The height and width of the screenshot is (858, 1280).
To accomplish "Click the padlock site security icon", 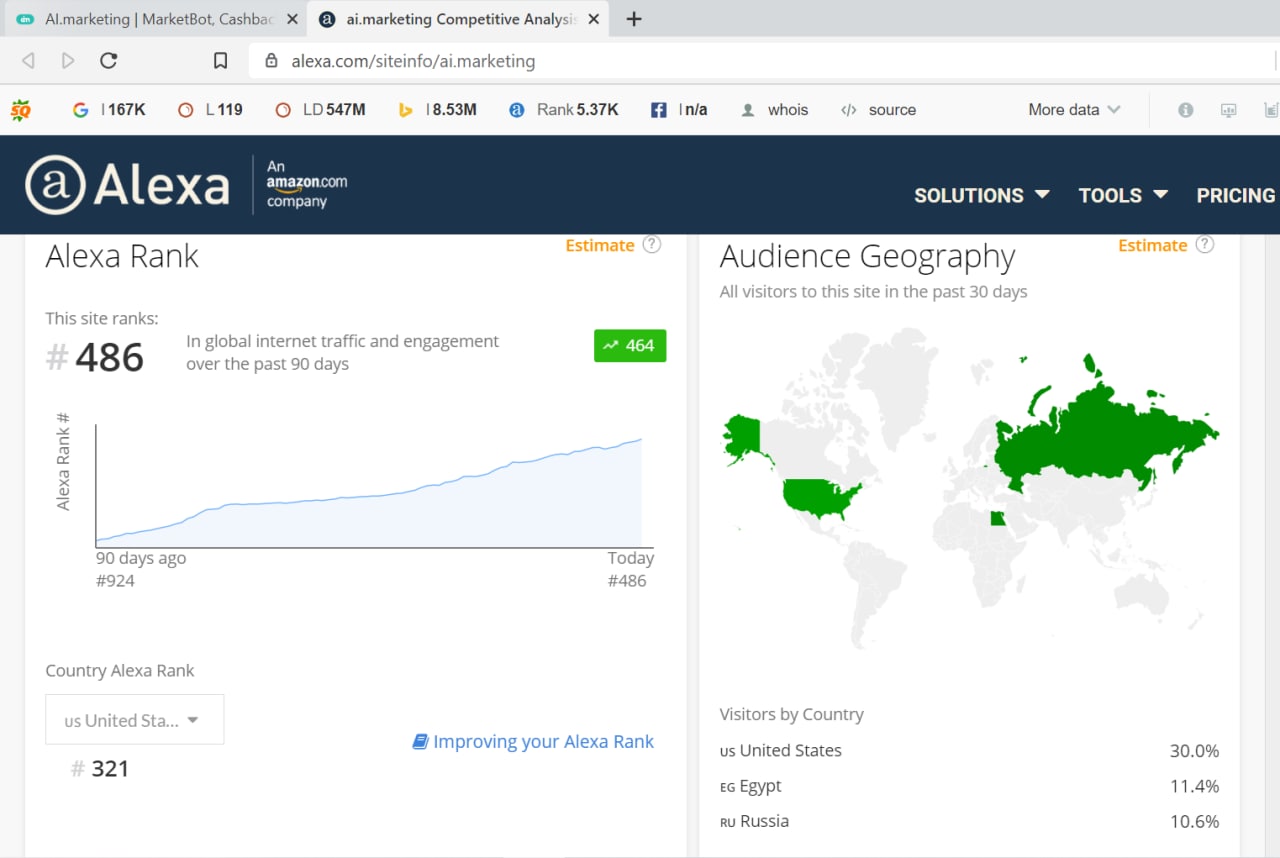I will pos(271,61).
